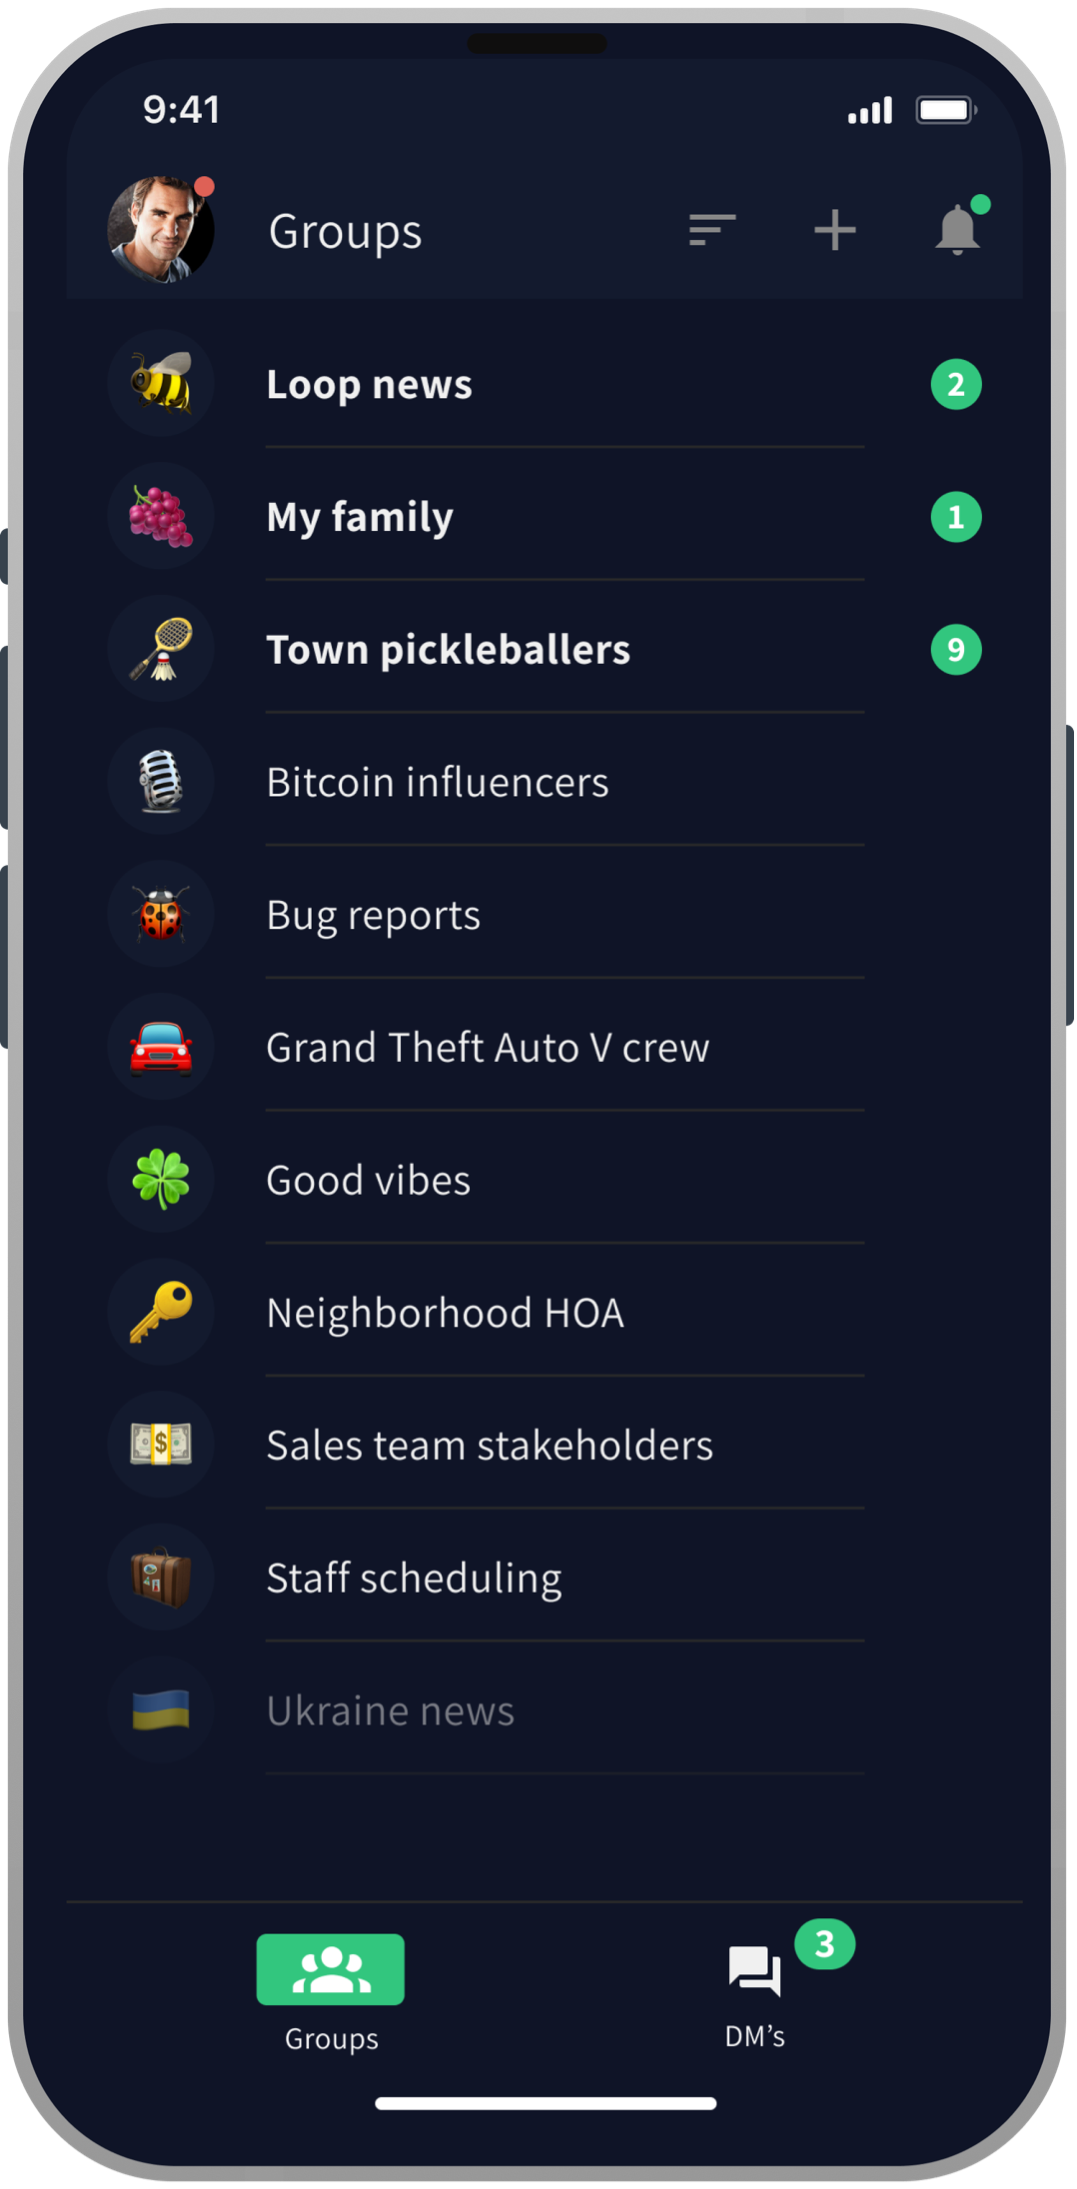The height and width of the screenshot is (2189, 1077).
Task: Click the bee icon for Loop news
Action: click(x=161, y=384)
